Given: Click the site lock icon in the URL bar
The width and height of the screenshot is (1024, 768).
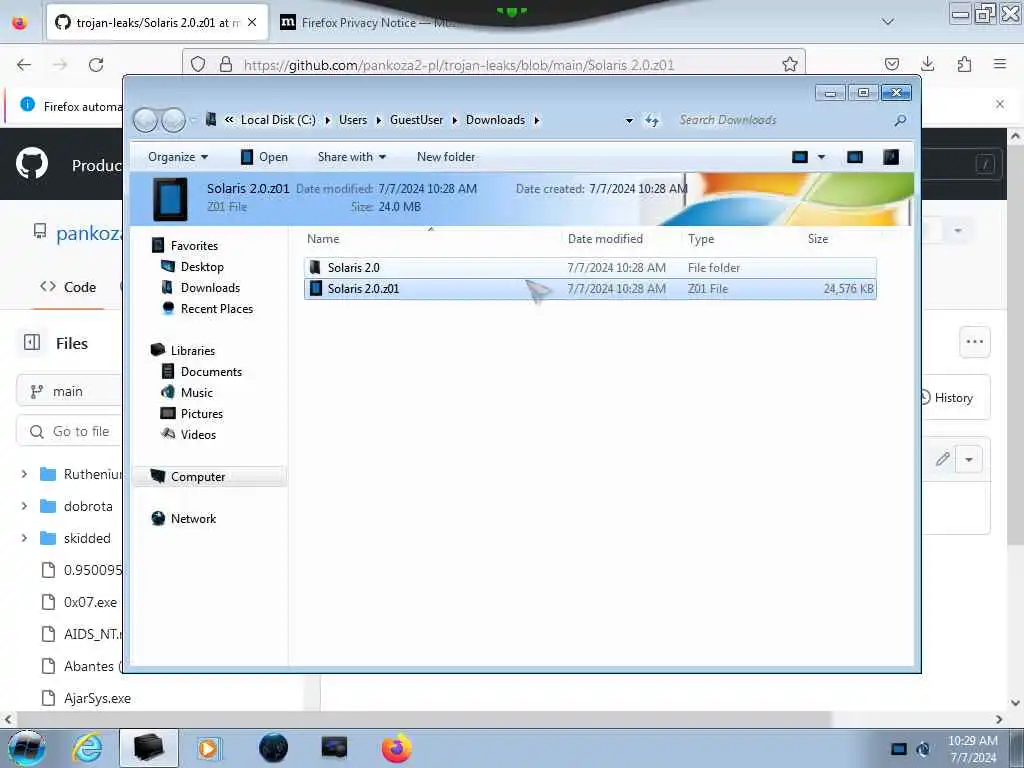Looking at the screenshot, I should pyautogui.click(x=226, y=64).
